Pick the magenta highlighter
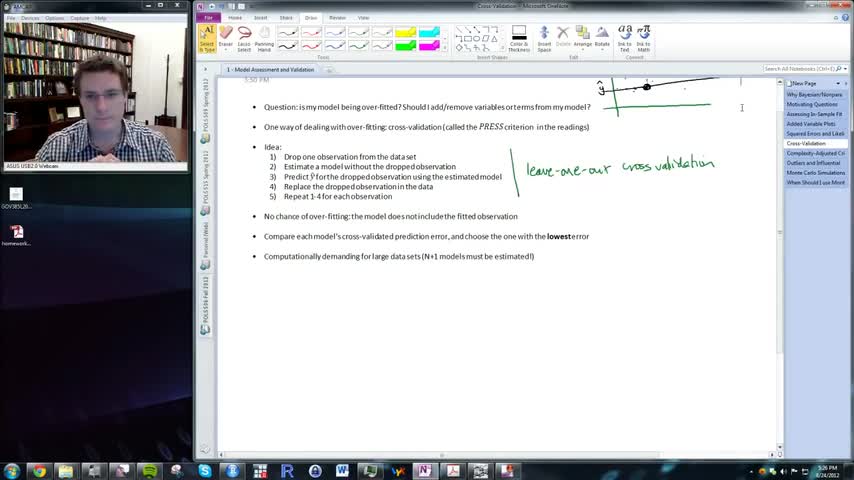The width and height of the screenshot is (854, 480). (429, 46)
